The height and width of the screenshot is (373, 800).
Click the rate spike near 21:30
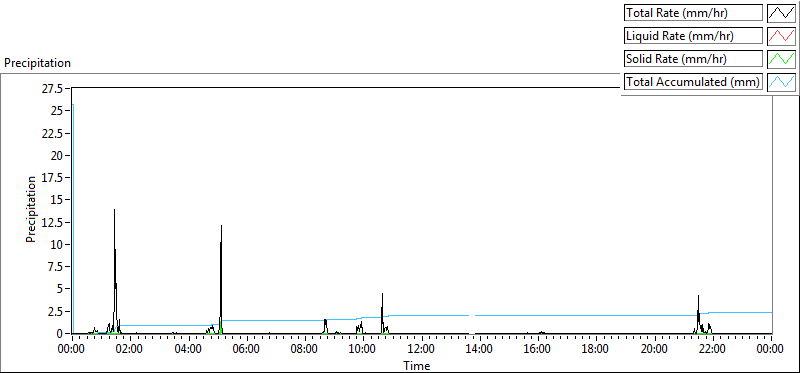[x=698, y=314]
